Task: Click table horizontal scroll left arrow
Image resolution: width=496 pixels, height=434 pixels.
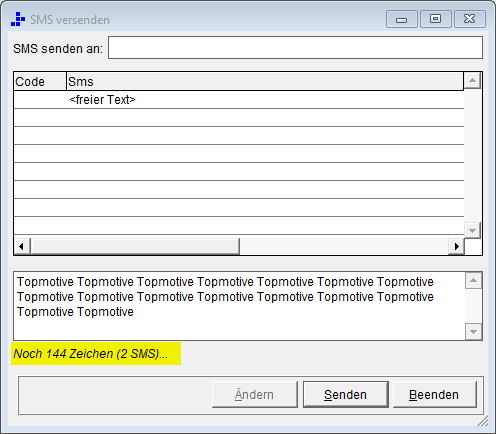Action: [x=22, y=247]
